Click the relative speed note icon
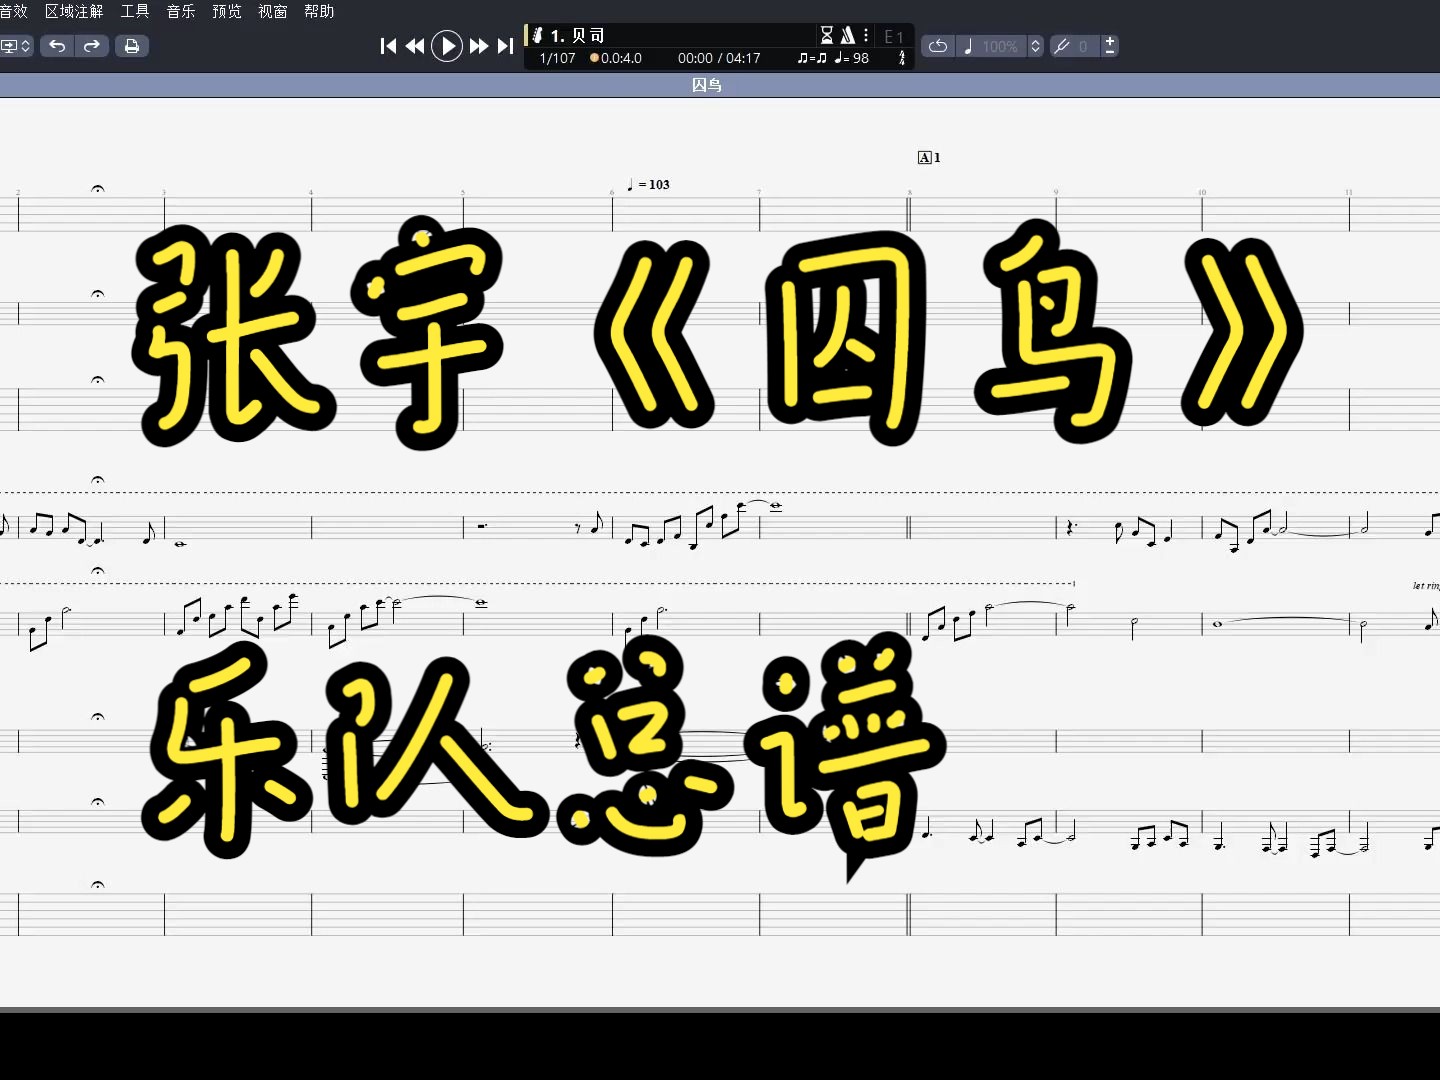This screenshot has height=1080, width=1440. pyautogui.click(x=968, y=46)
